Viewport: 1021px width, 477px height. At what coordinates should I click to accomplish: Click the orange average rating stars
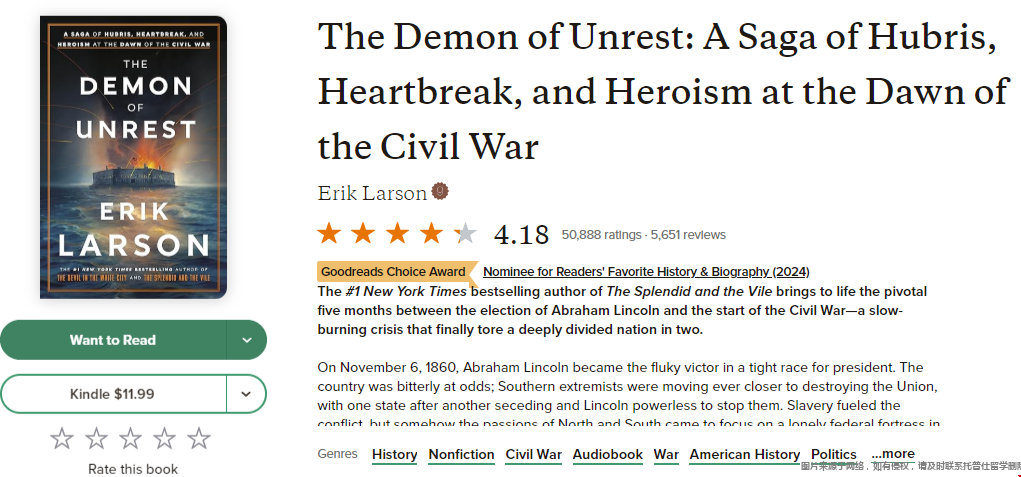click(397, 234)
